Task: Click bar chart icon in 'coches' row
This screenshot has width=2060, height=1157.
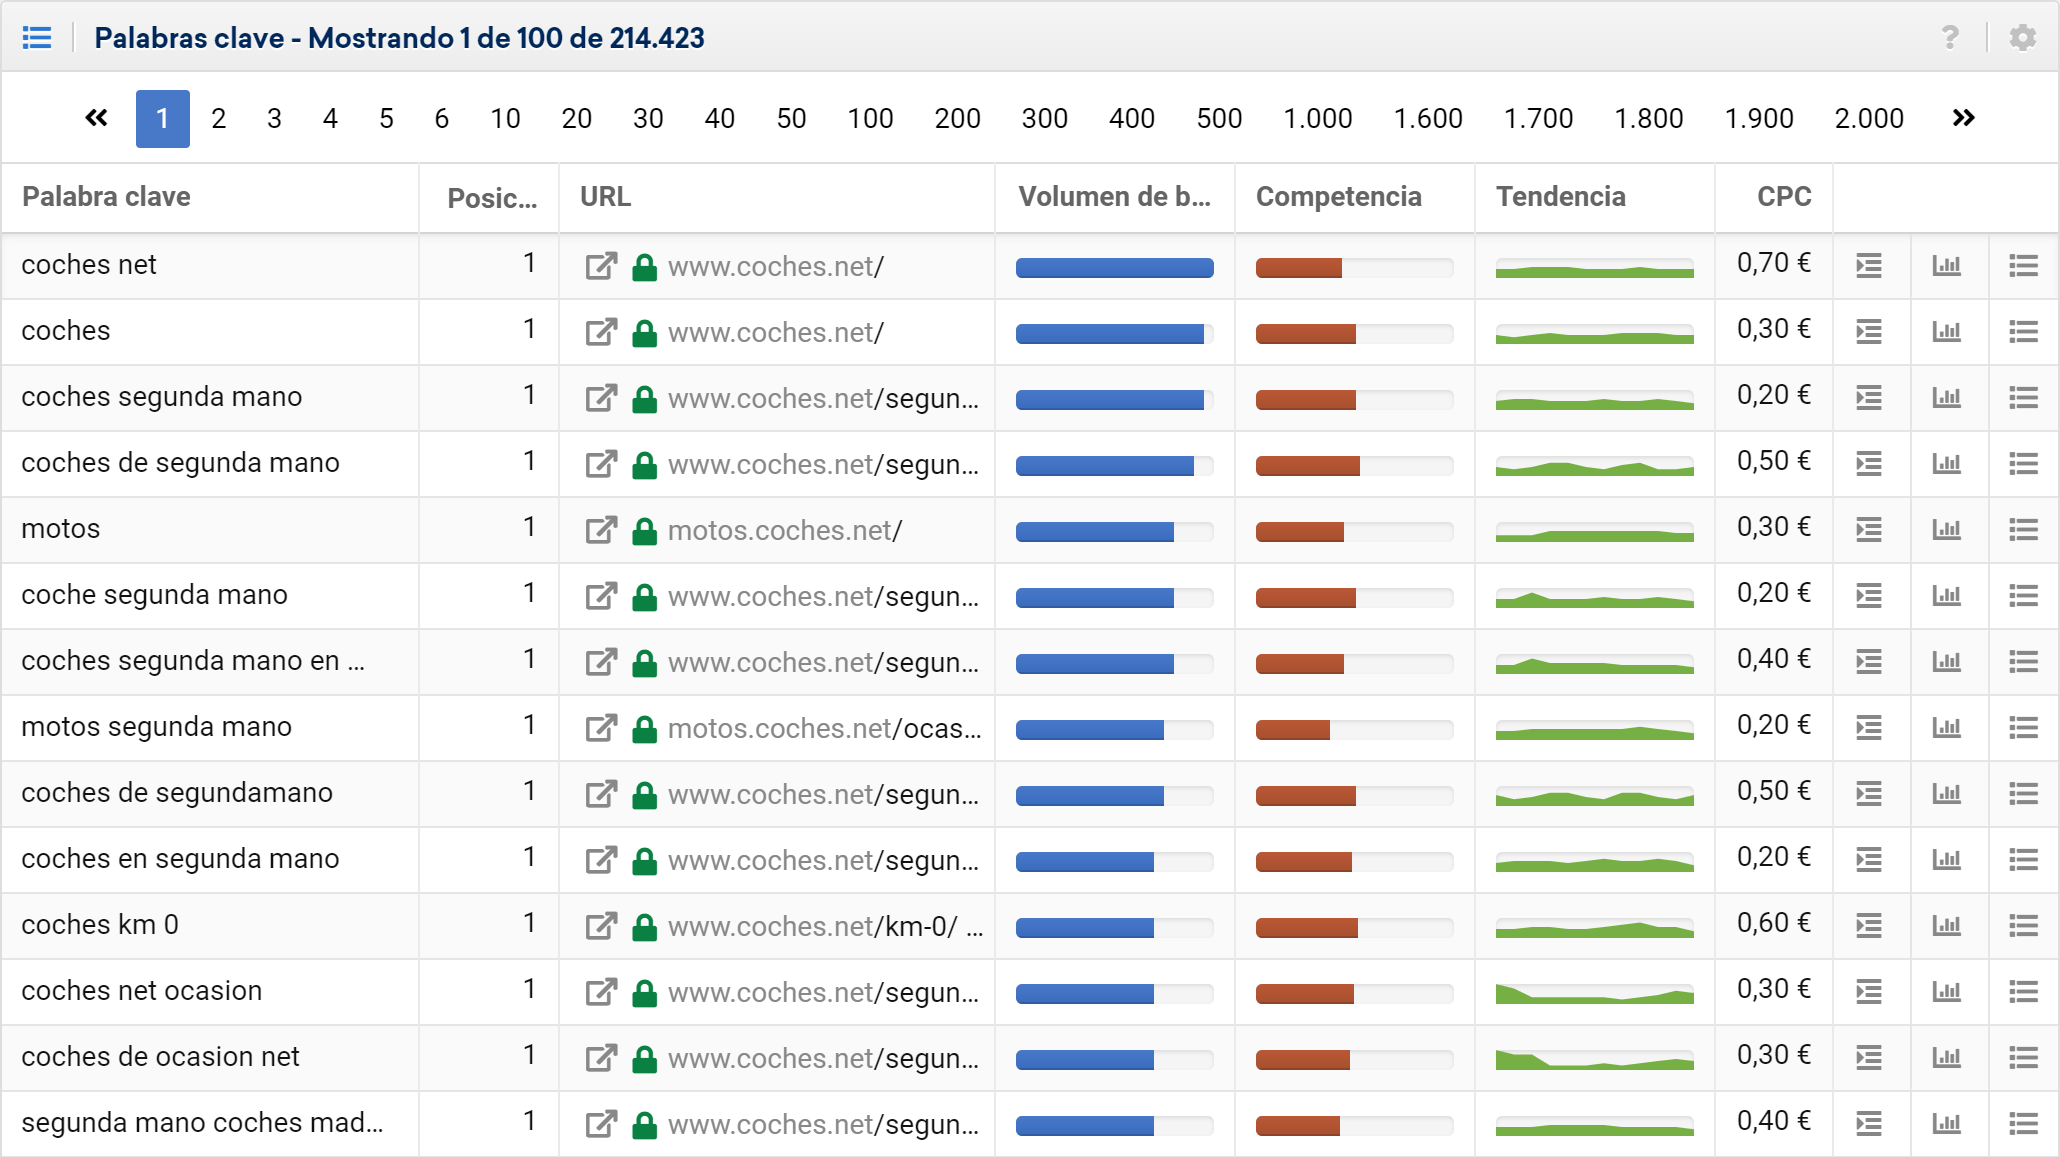Action: point(1946,331)
